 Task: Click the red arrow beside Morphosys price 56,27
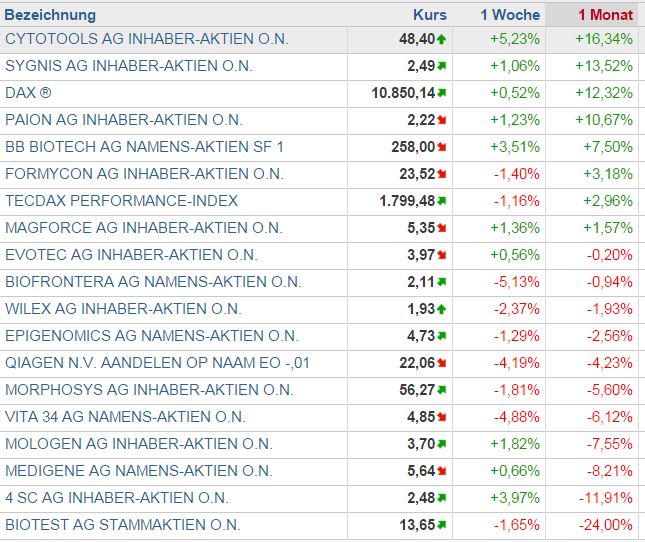tap(441, 390)
